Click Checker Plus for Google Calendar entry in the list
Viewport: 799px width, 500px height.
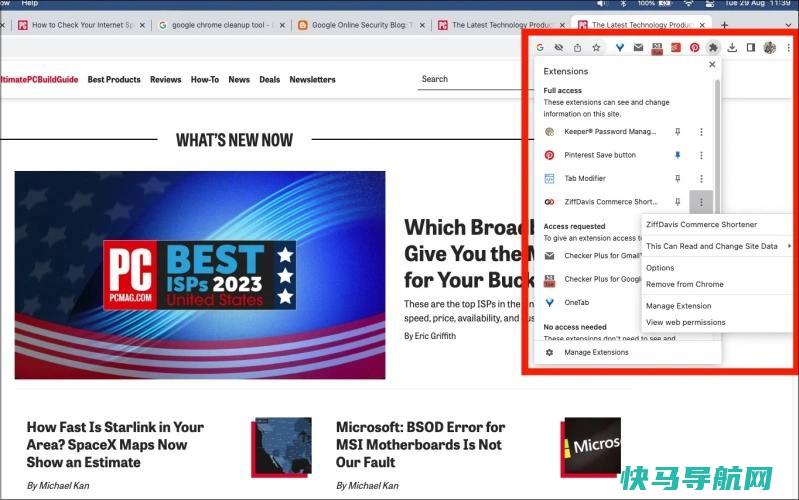[x=591, y=279]
